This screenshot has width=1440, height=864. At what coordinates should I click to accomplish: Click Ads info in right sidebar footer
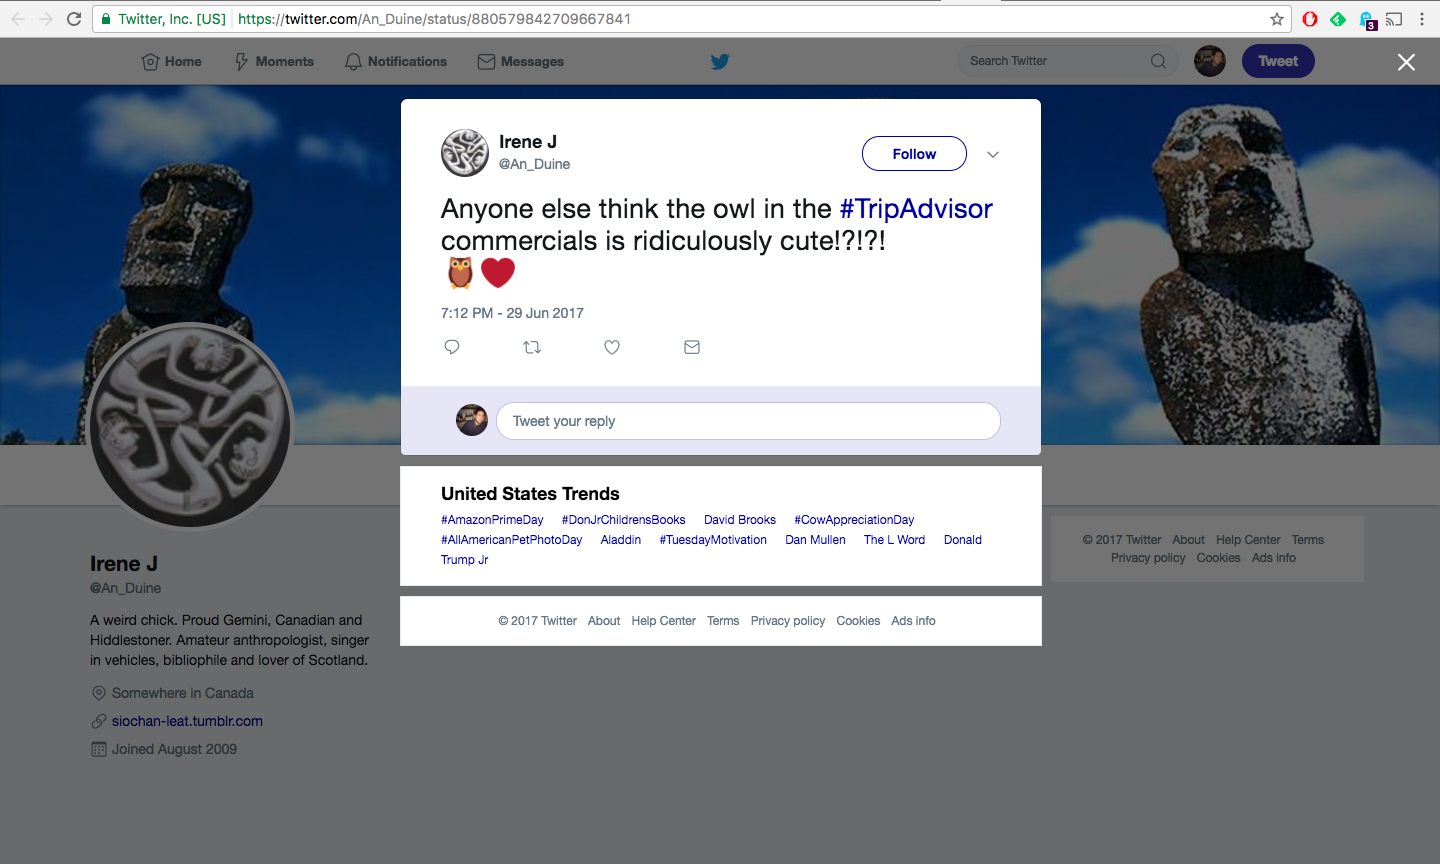(x=1273, y=558)
